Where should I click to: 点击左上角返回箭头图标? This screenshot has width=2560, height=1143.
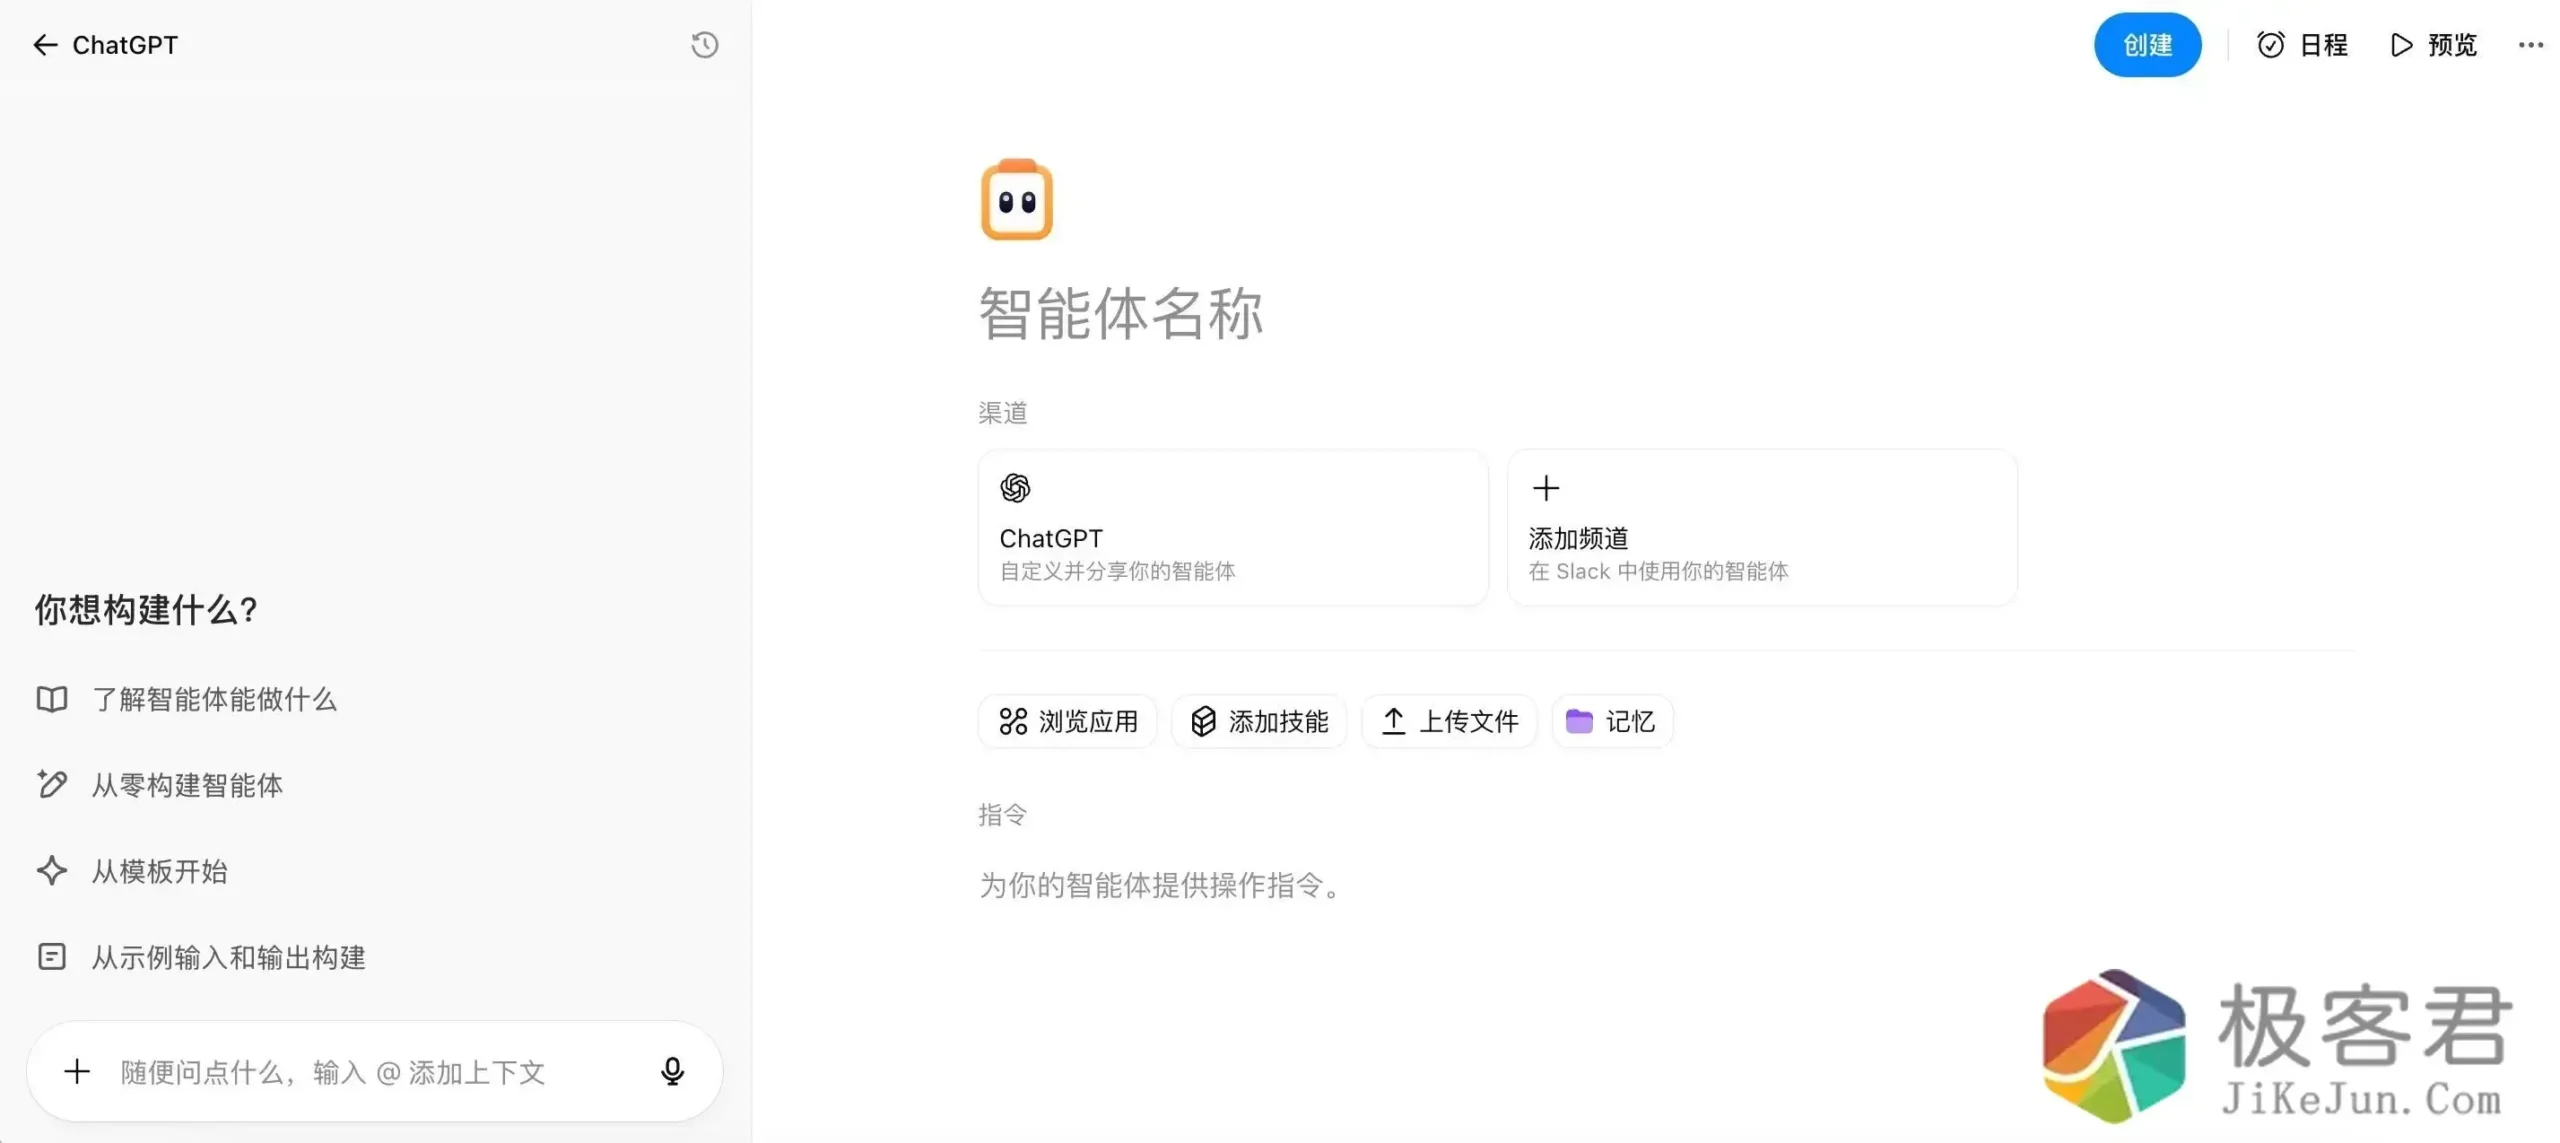[45, 44]
